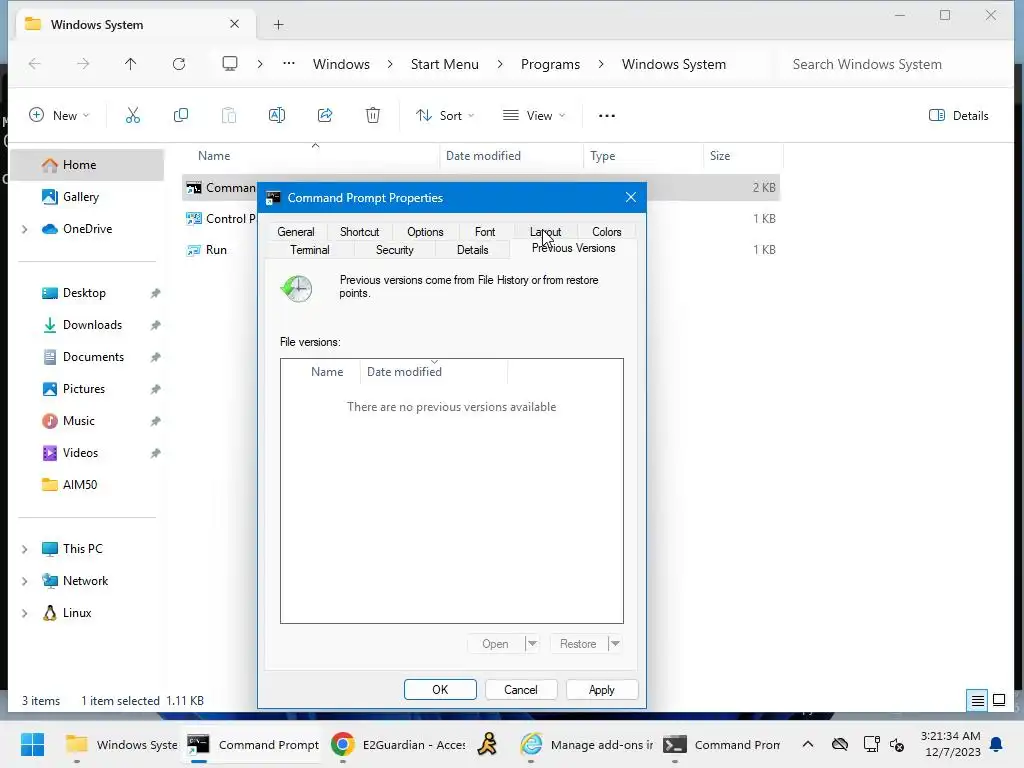
Task: Switch to the Details tab in Properties
Action: point(472,250)
